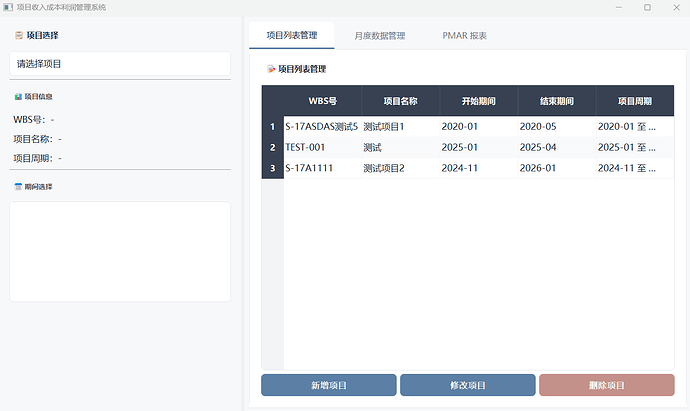Close the application window
The image size is (690, 411).
676,7
